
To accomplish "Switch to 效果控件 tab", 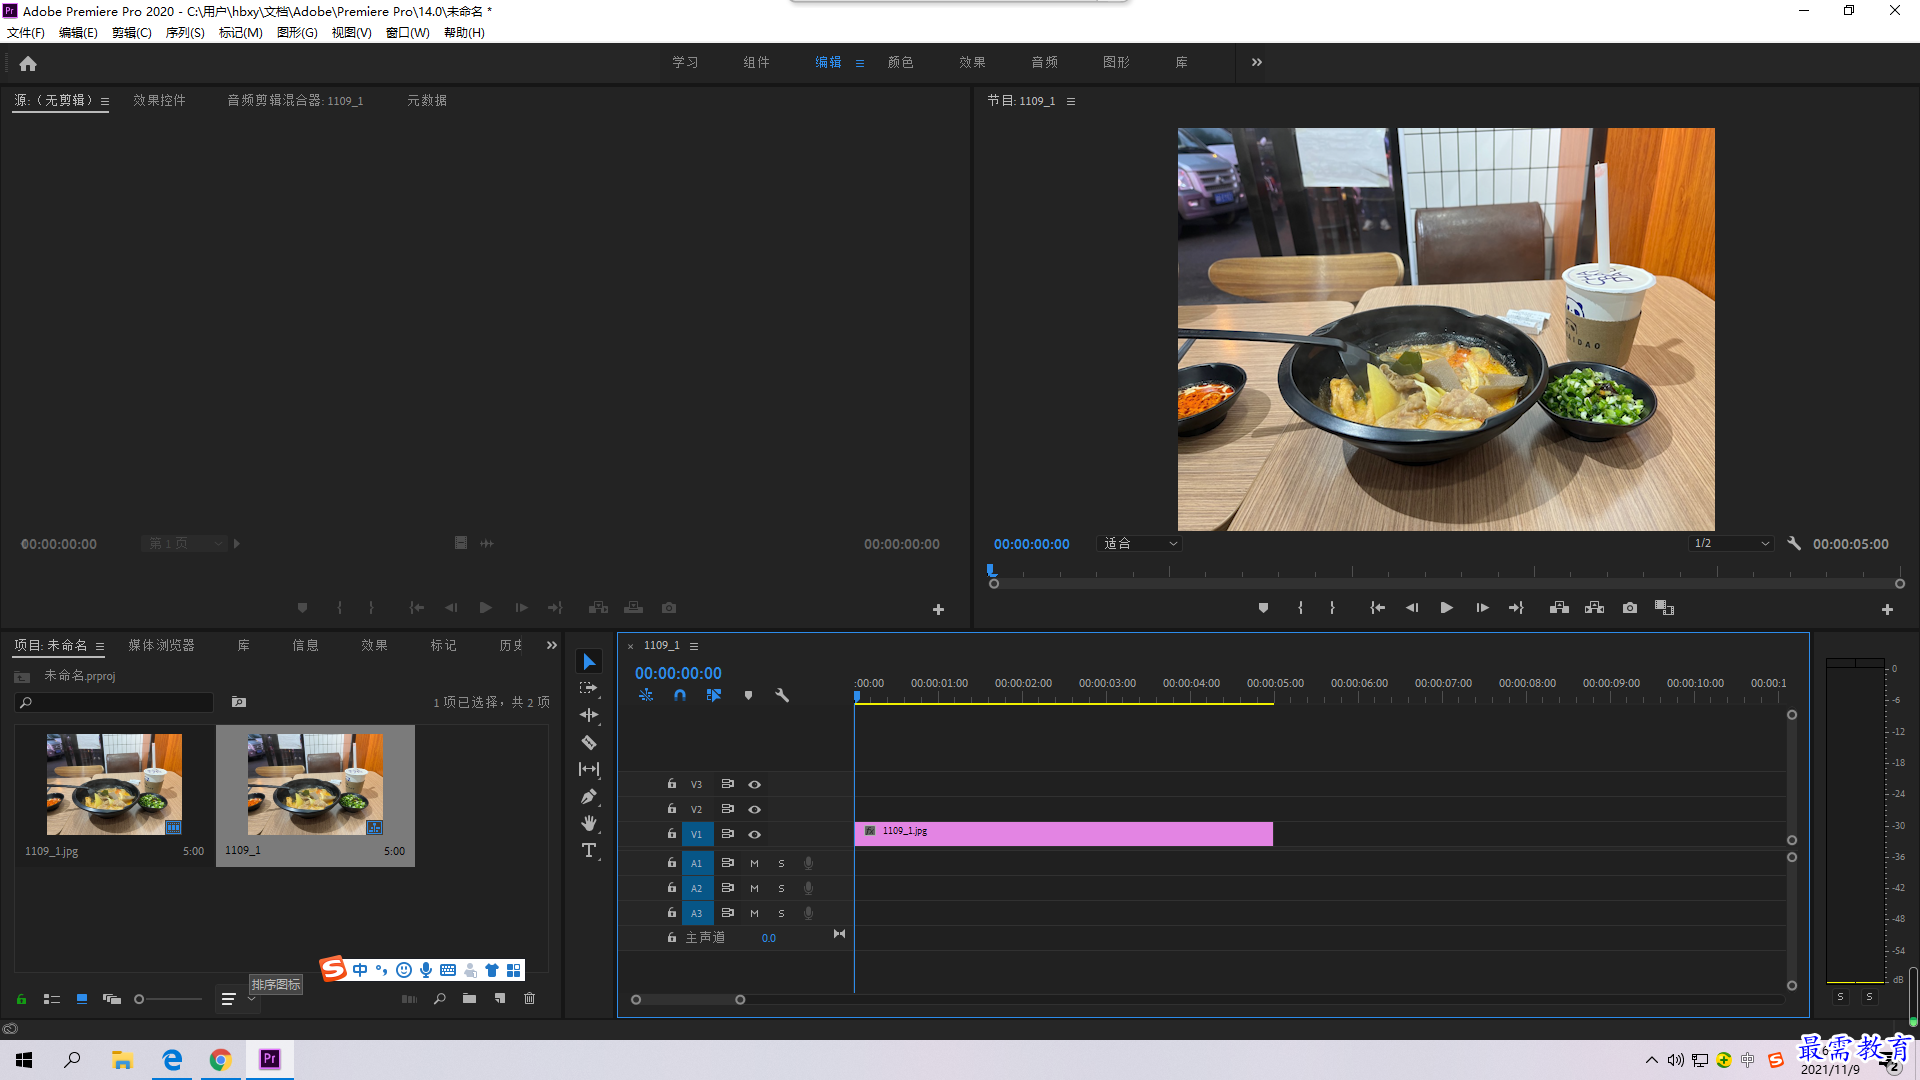I will tap(160, 101).
